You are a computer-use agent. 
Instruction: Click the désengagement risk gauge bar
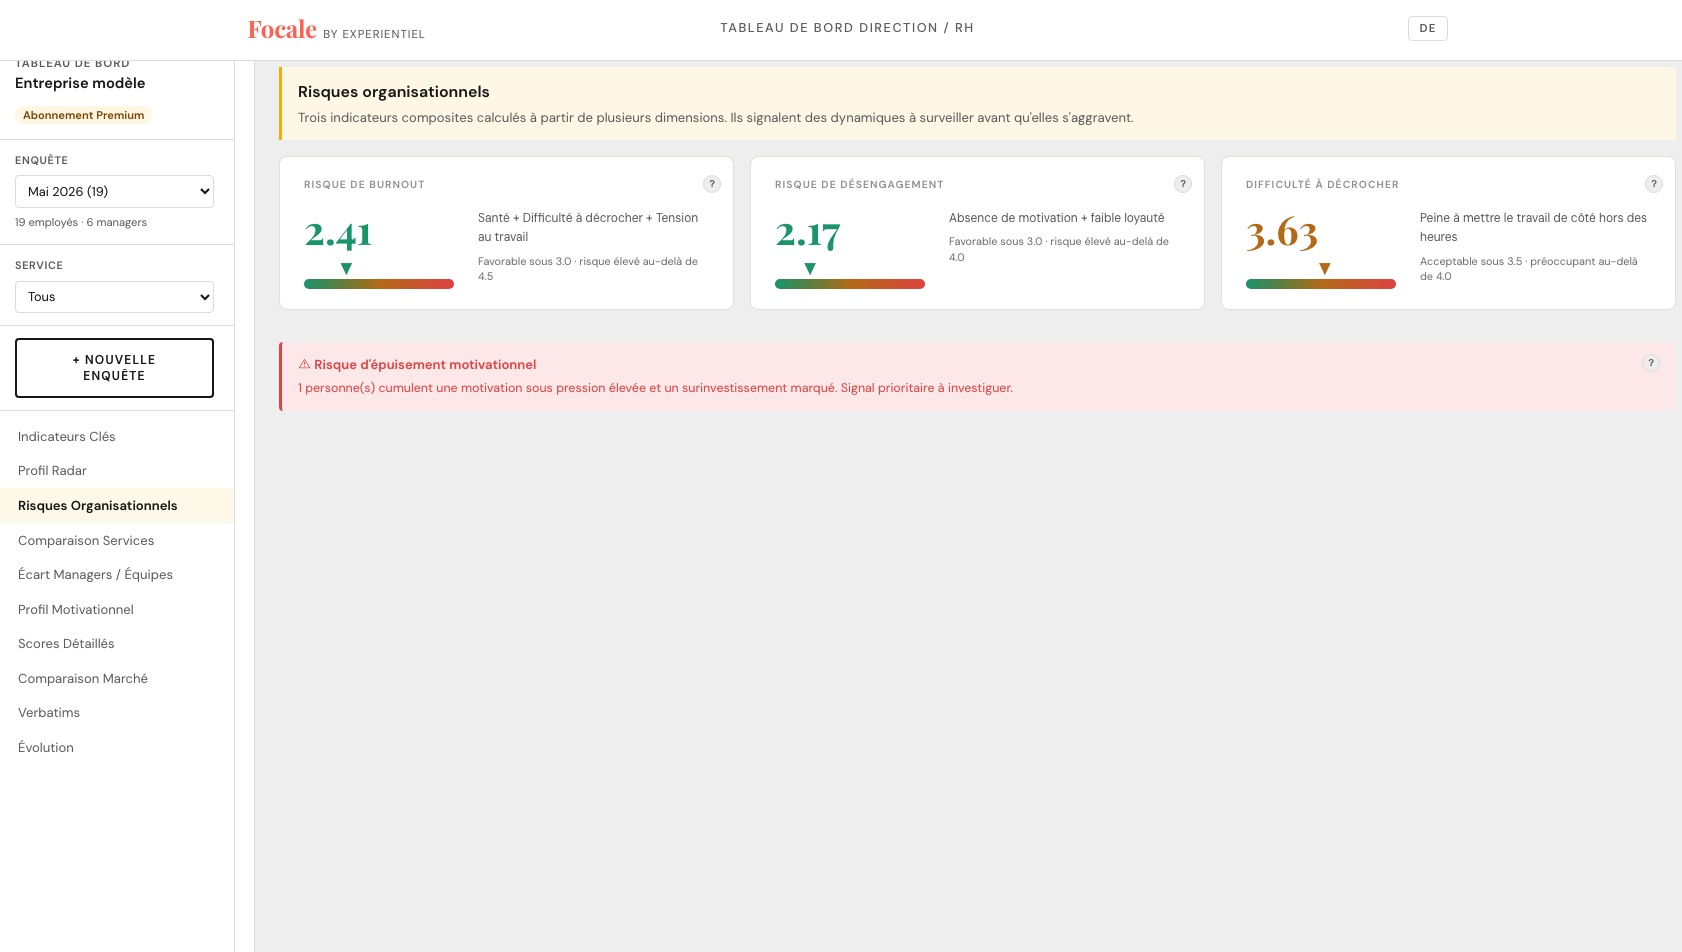pyautogui.click(x=850, y=284)
